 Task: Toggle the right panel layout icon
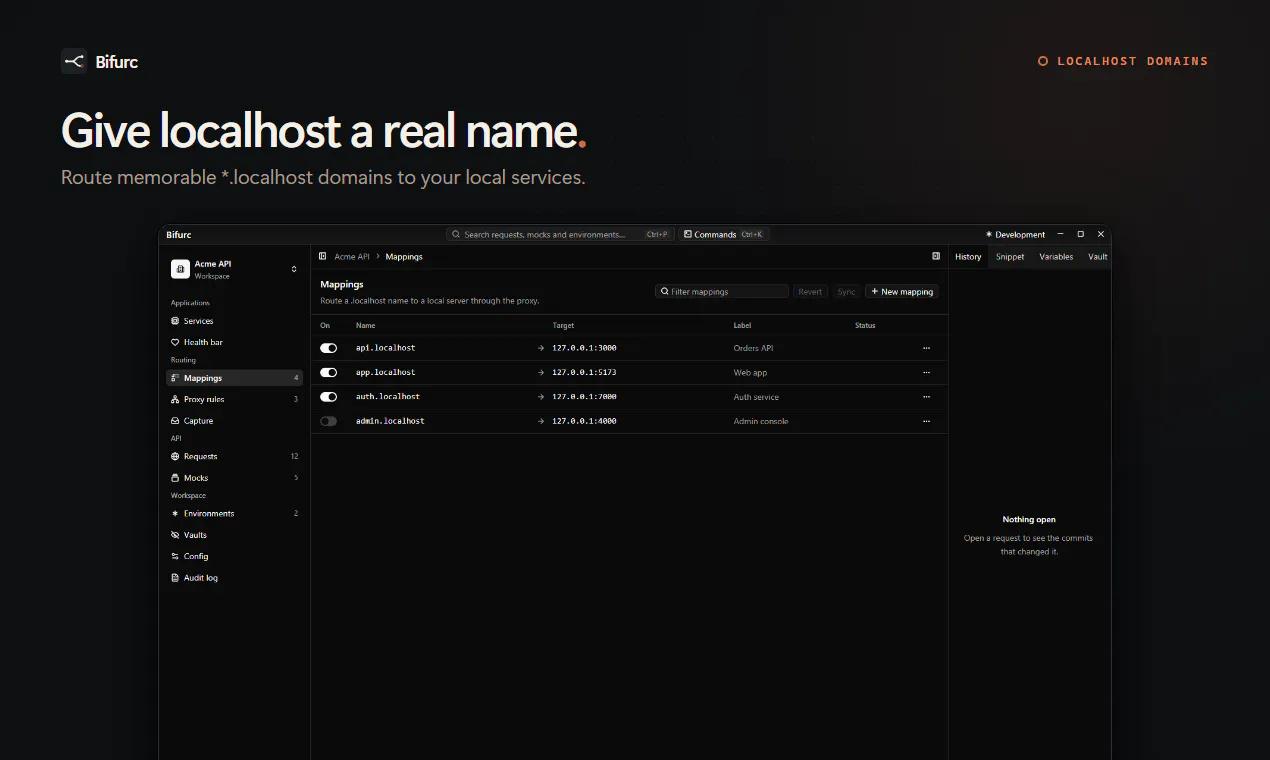pyautogui.click(x=936, y=257)
